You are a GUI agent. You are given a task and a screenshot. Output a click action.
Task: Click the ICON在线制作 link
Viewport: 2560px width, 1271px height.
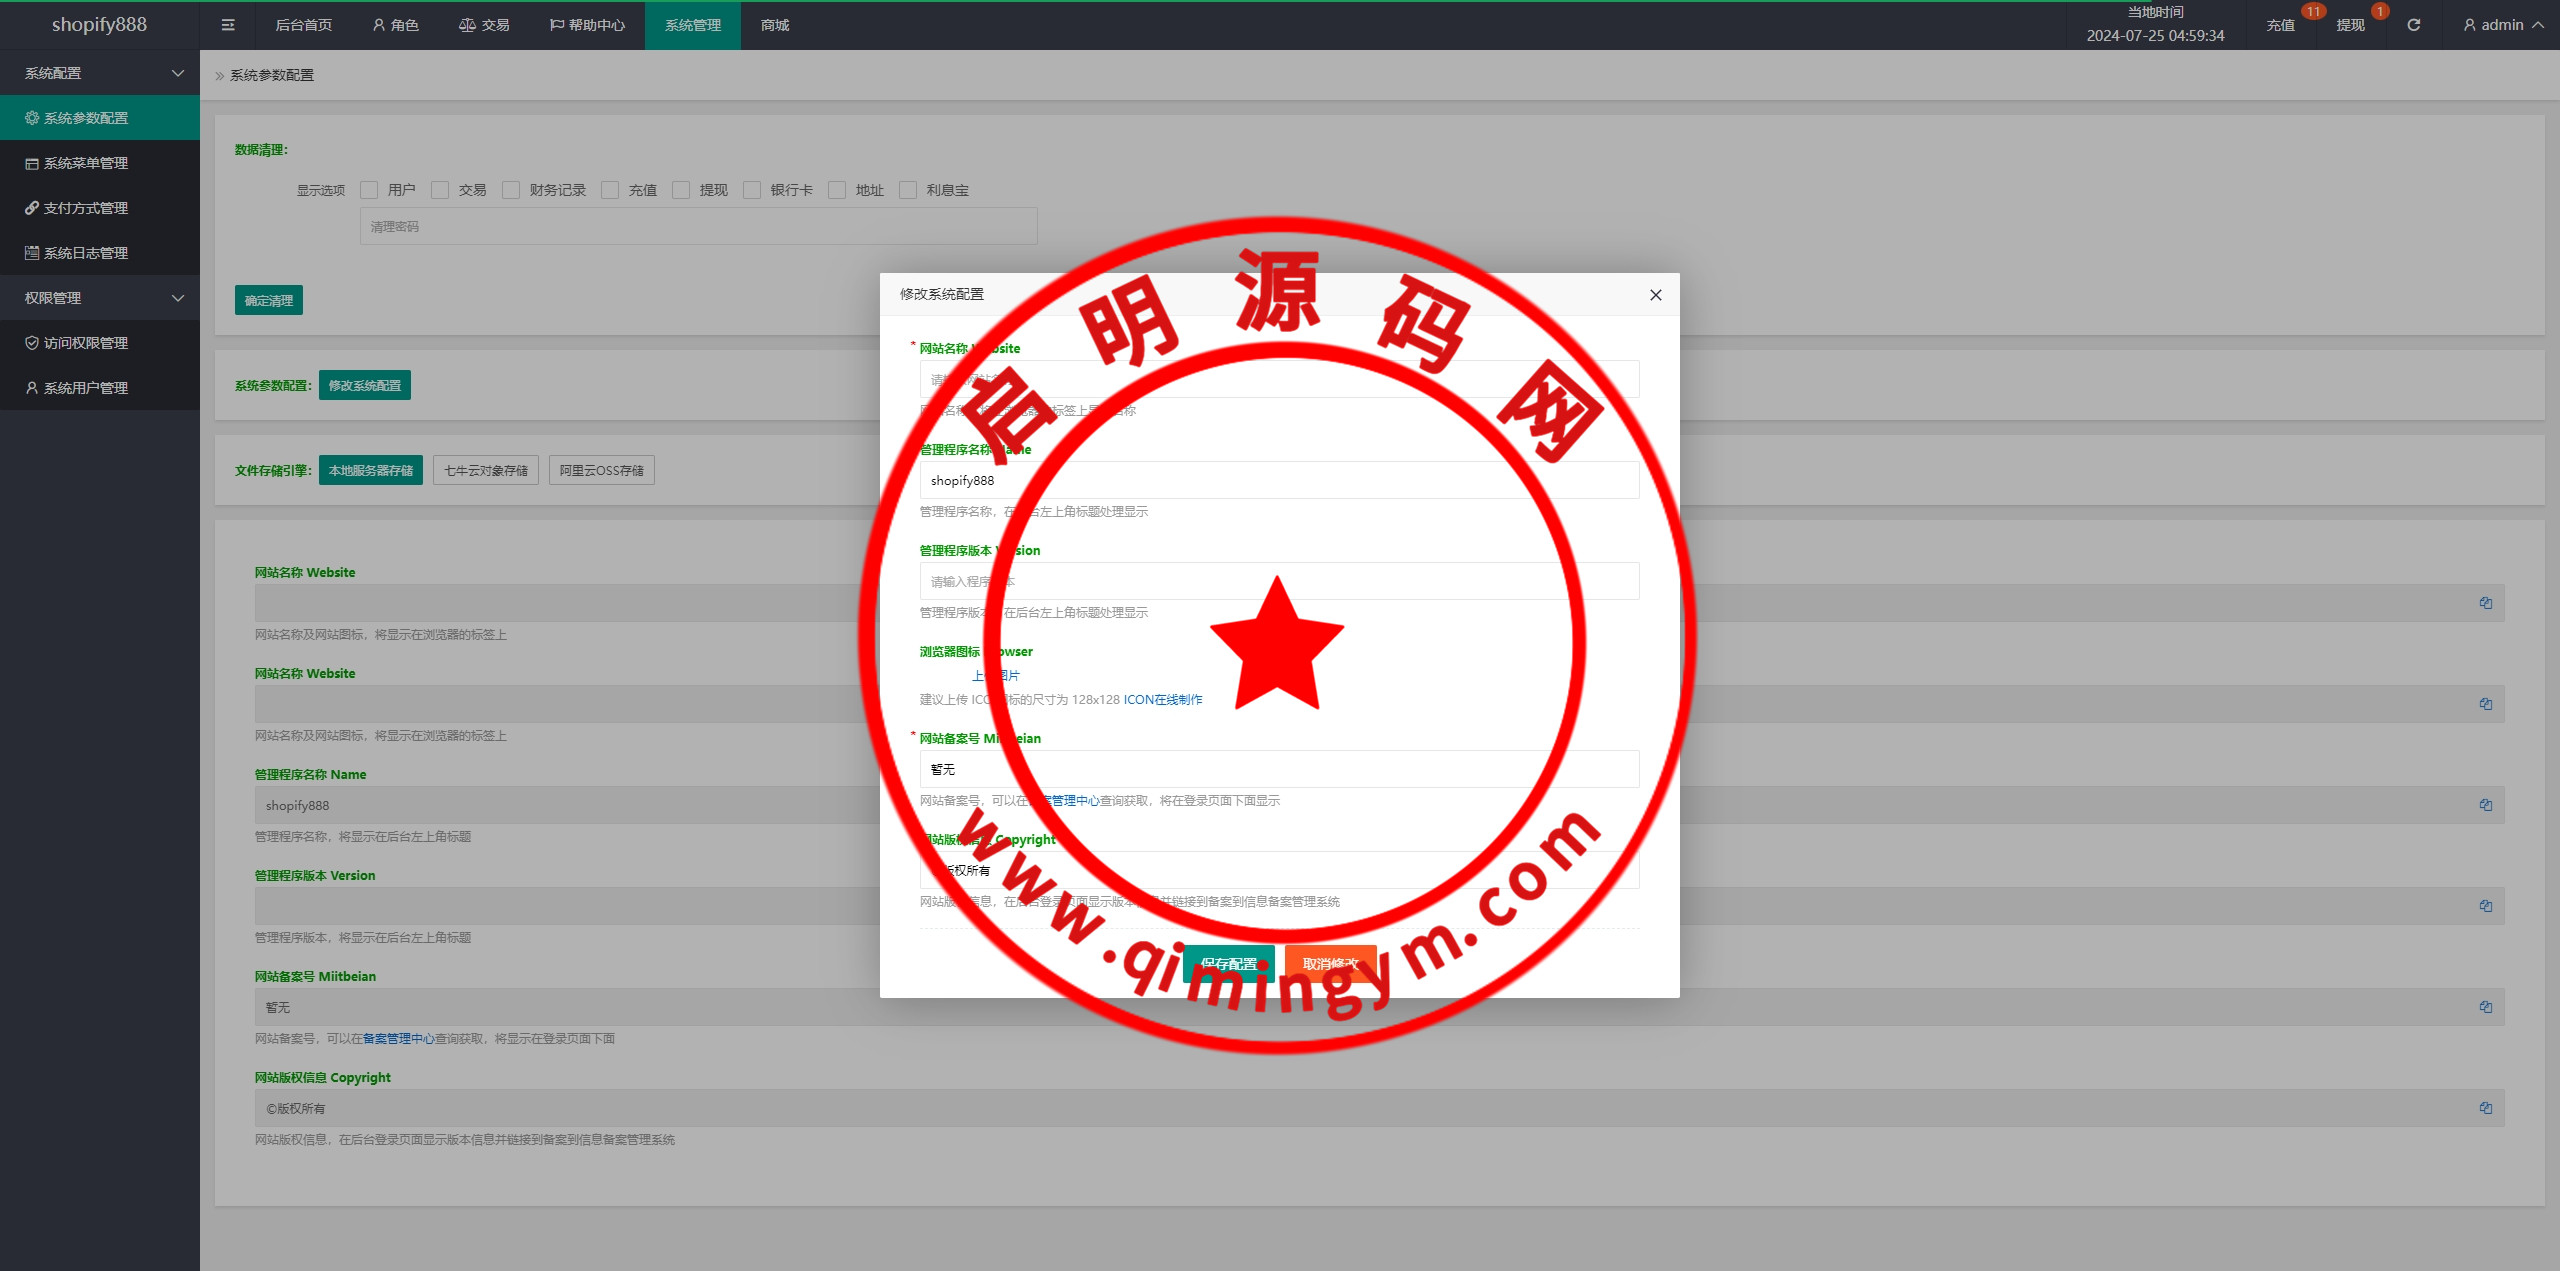tap(1163, 700)
